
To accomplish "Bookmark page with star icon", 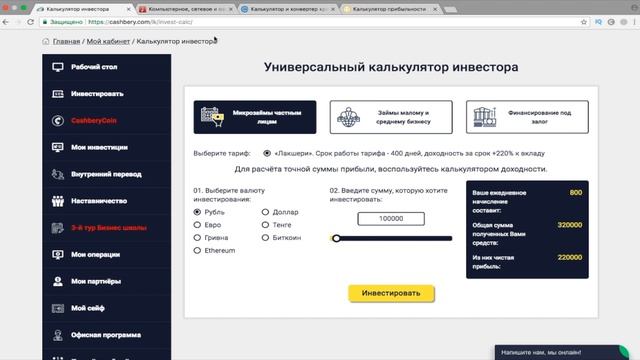I will [584, 22].
